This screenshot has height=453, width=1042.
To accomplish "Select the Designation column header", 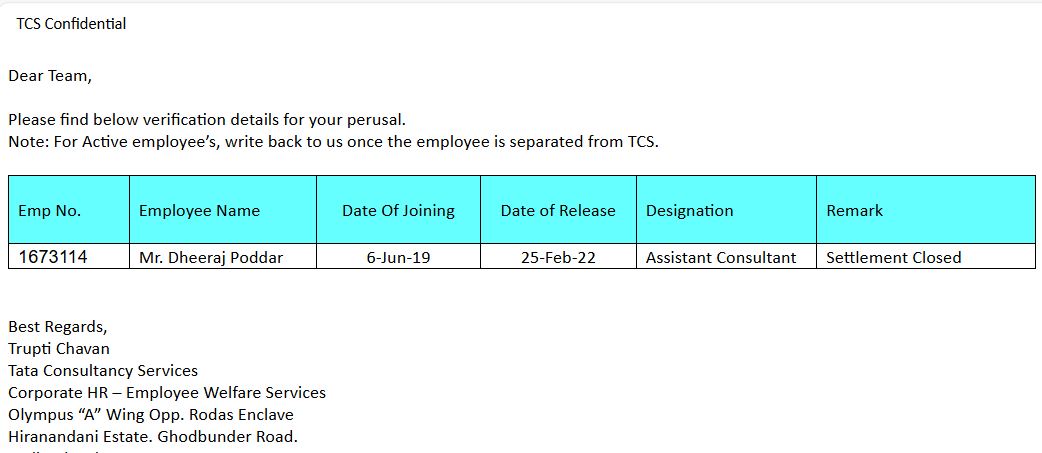I will 689,210.
